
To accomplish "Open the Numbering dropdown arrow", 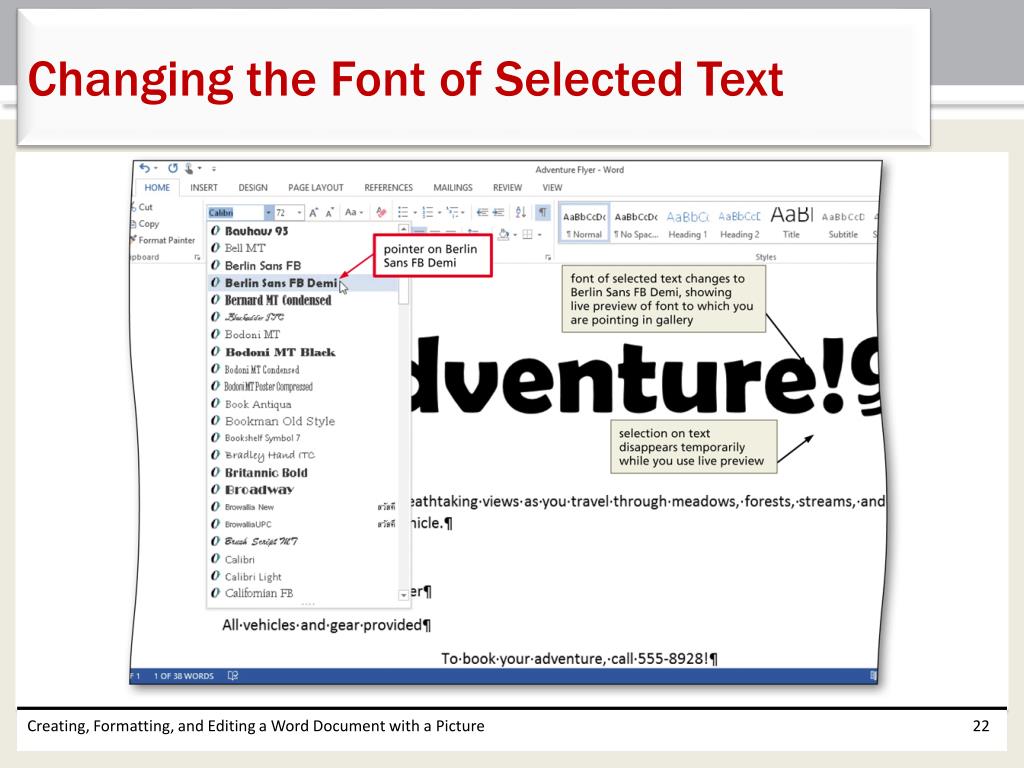I will (x=440, y=213).
